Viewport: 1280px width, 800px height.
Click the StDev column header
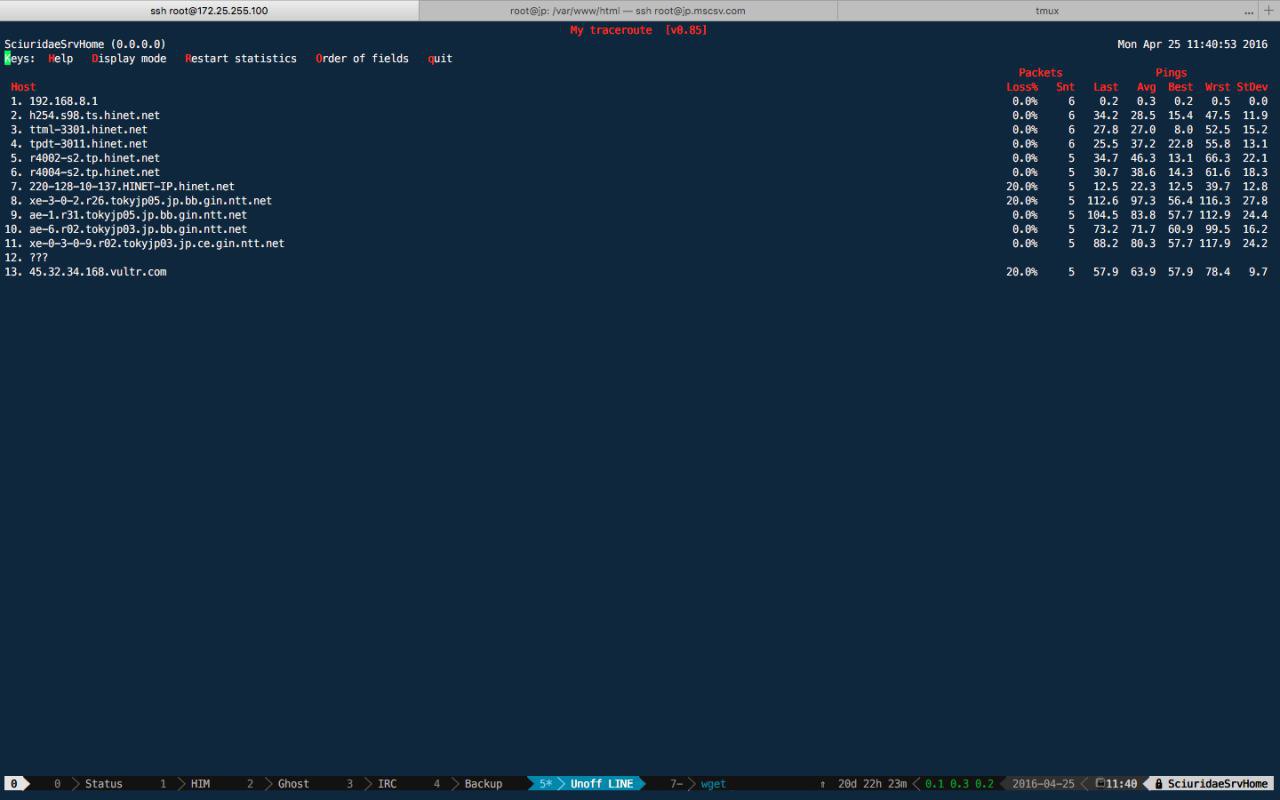click(1252, 87)
